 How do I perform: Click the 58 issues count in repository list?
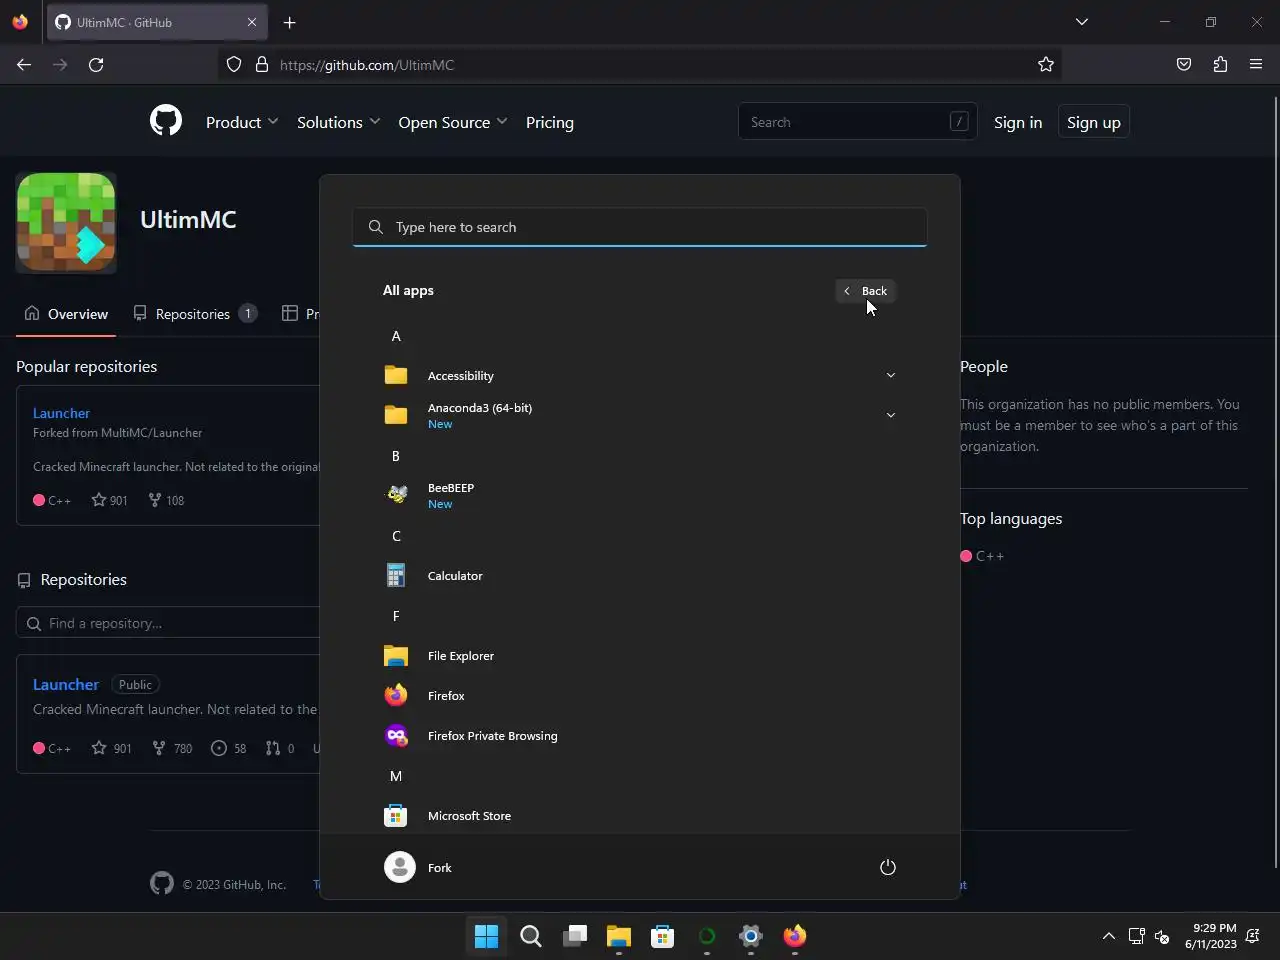coord(229,748)
